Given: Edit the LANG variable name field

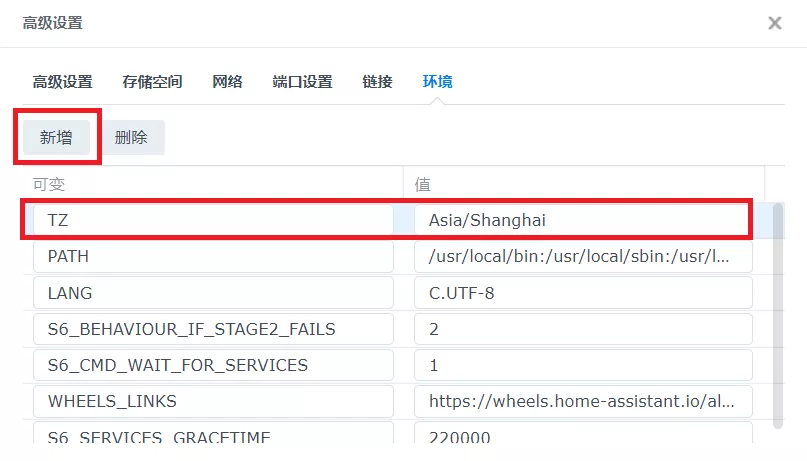Looking at the screenshot, I should click(x=214, y=293).
